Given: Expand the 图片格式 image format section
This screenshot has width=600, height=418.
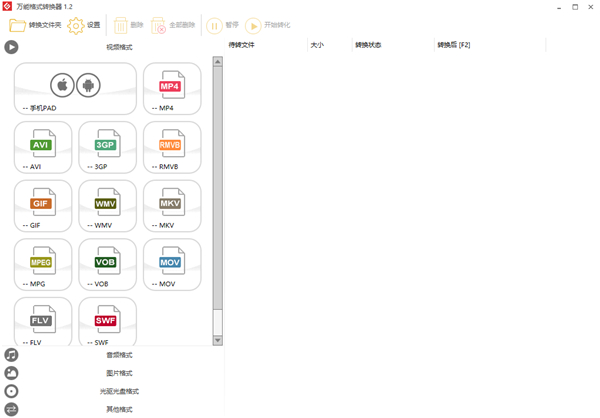Looking at the screenshot, I should (119, 373).
